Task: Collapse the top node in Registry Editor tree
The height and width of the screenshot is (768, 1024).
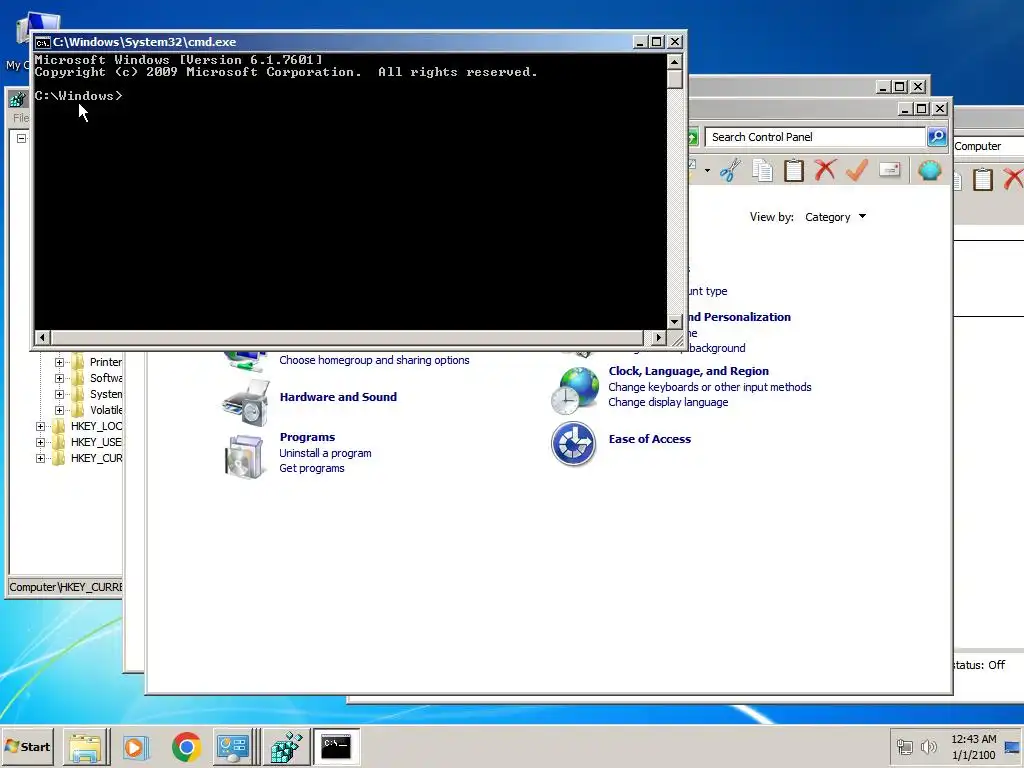Action: click(22, 138)
